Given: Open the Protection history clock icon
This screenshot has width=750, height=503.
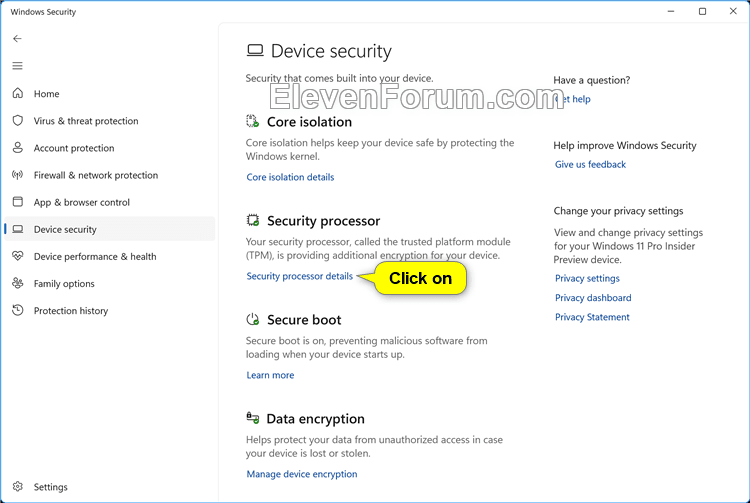Looking at the screenshot, I should pos(18,310).
